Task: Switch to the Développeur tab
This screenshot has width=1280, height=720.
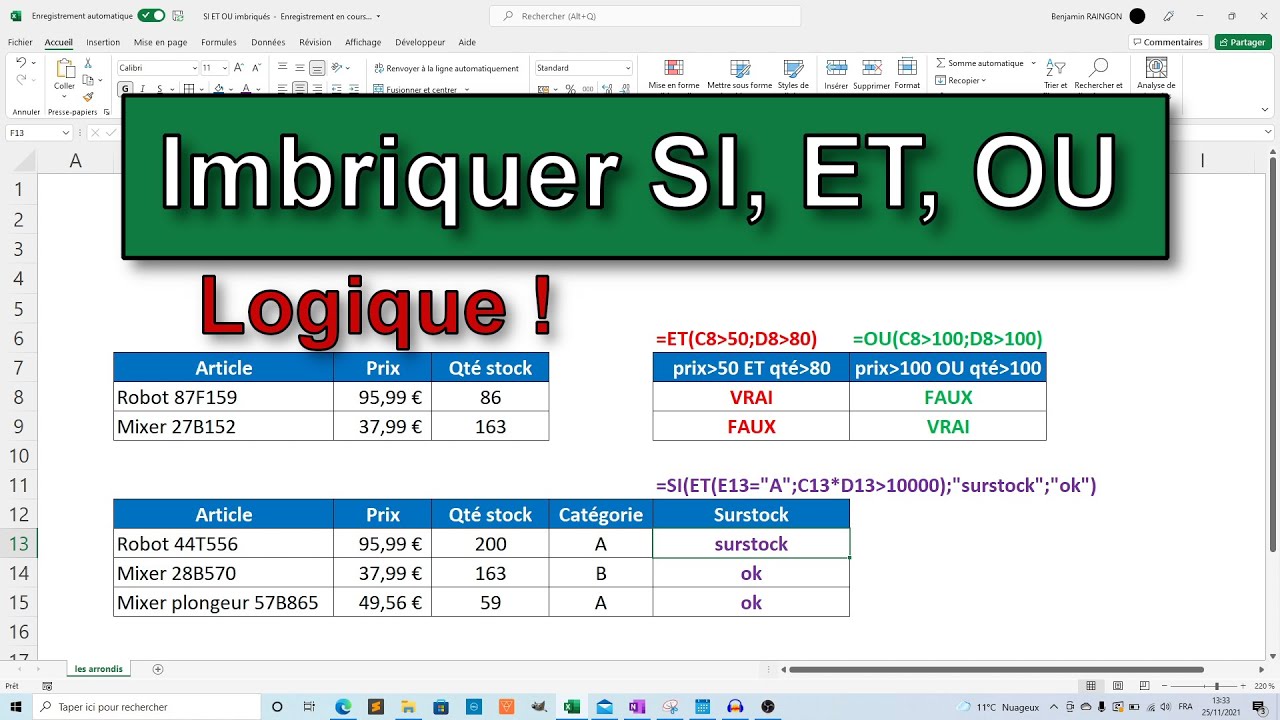Action: click(420, 42)
